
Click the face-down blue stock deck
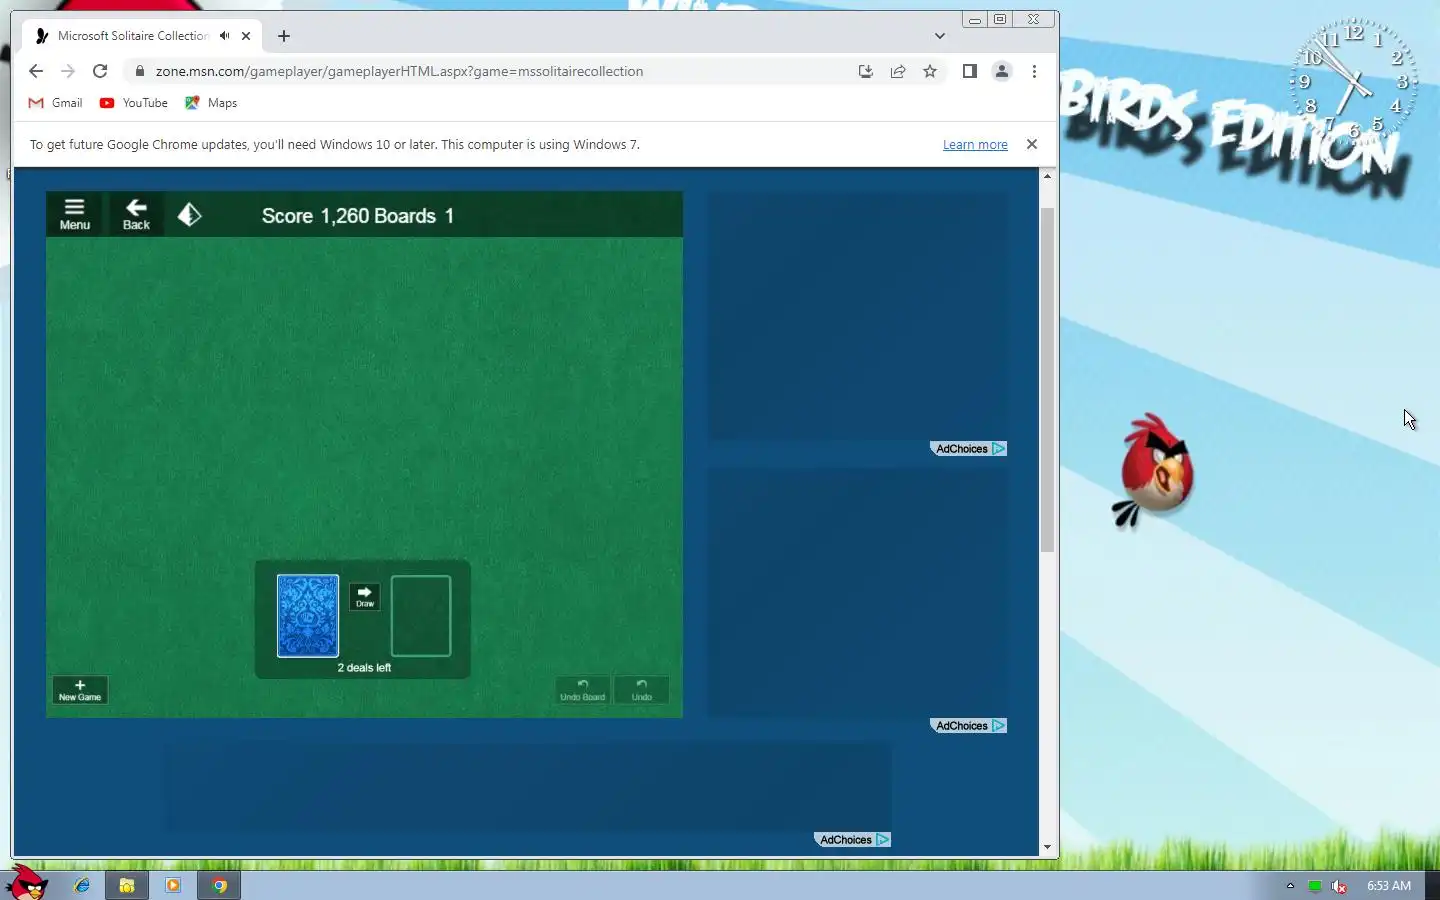[308, 616]
